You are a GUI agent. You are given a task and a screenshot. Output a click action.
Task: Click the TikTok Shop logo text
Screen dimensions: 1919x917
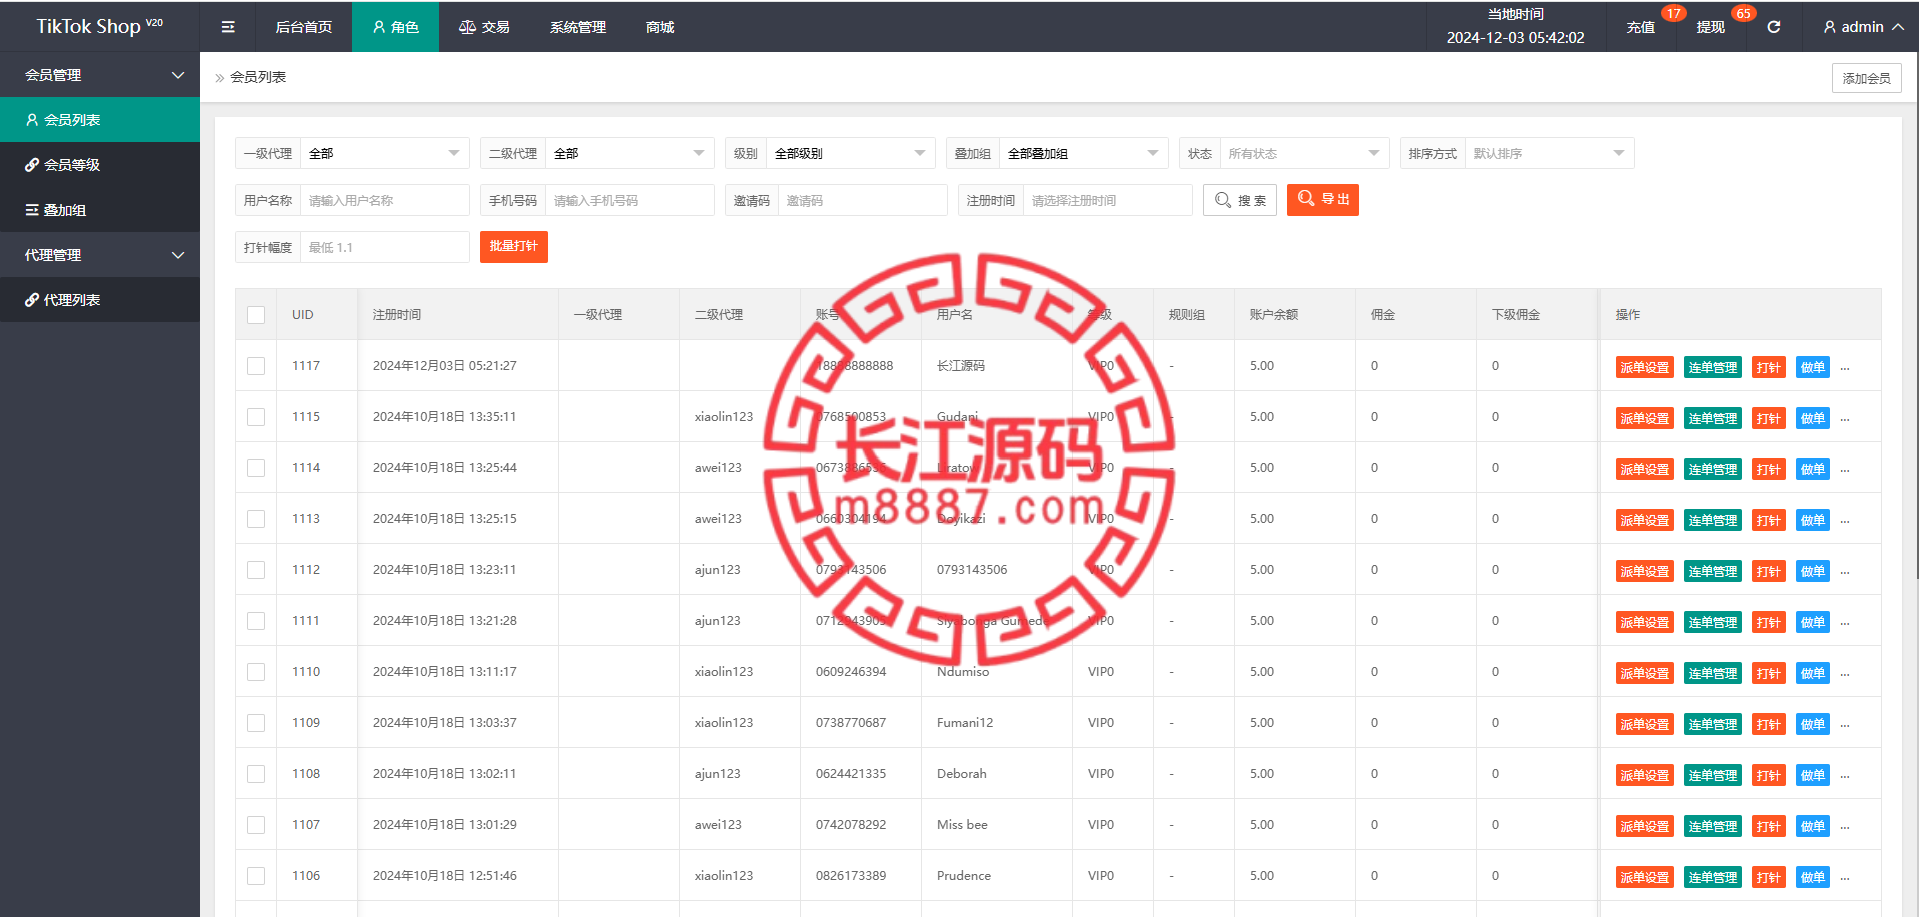pyautogui.click(x=100, y=27)
